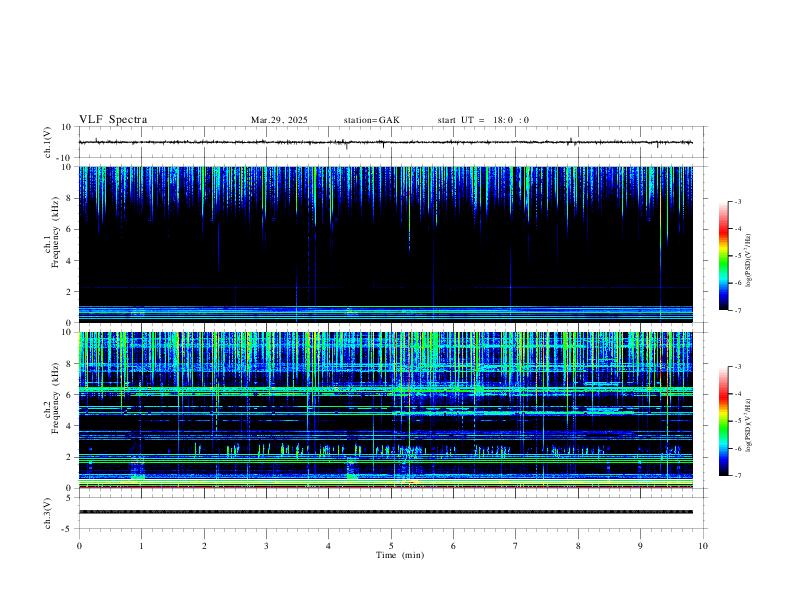The image size is (792, 612).
Task: Click the upper color bar log(PSD) label
Action: pyautogui.click(x=748, y=261)
